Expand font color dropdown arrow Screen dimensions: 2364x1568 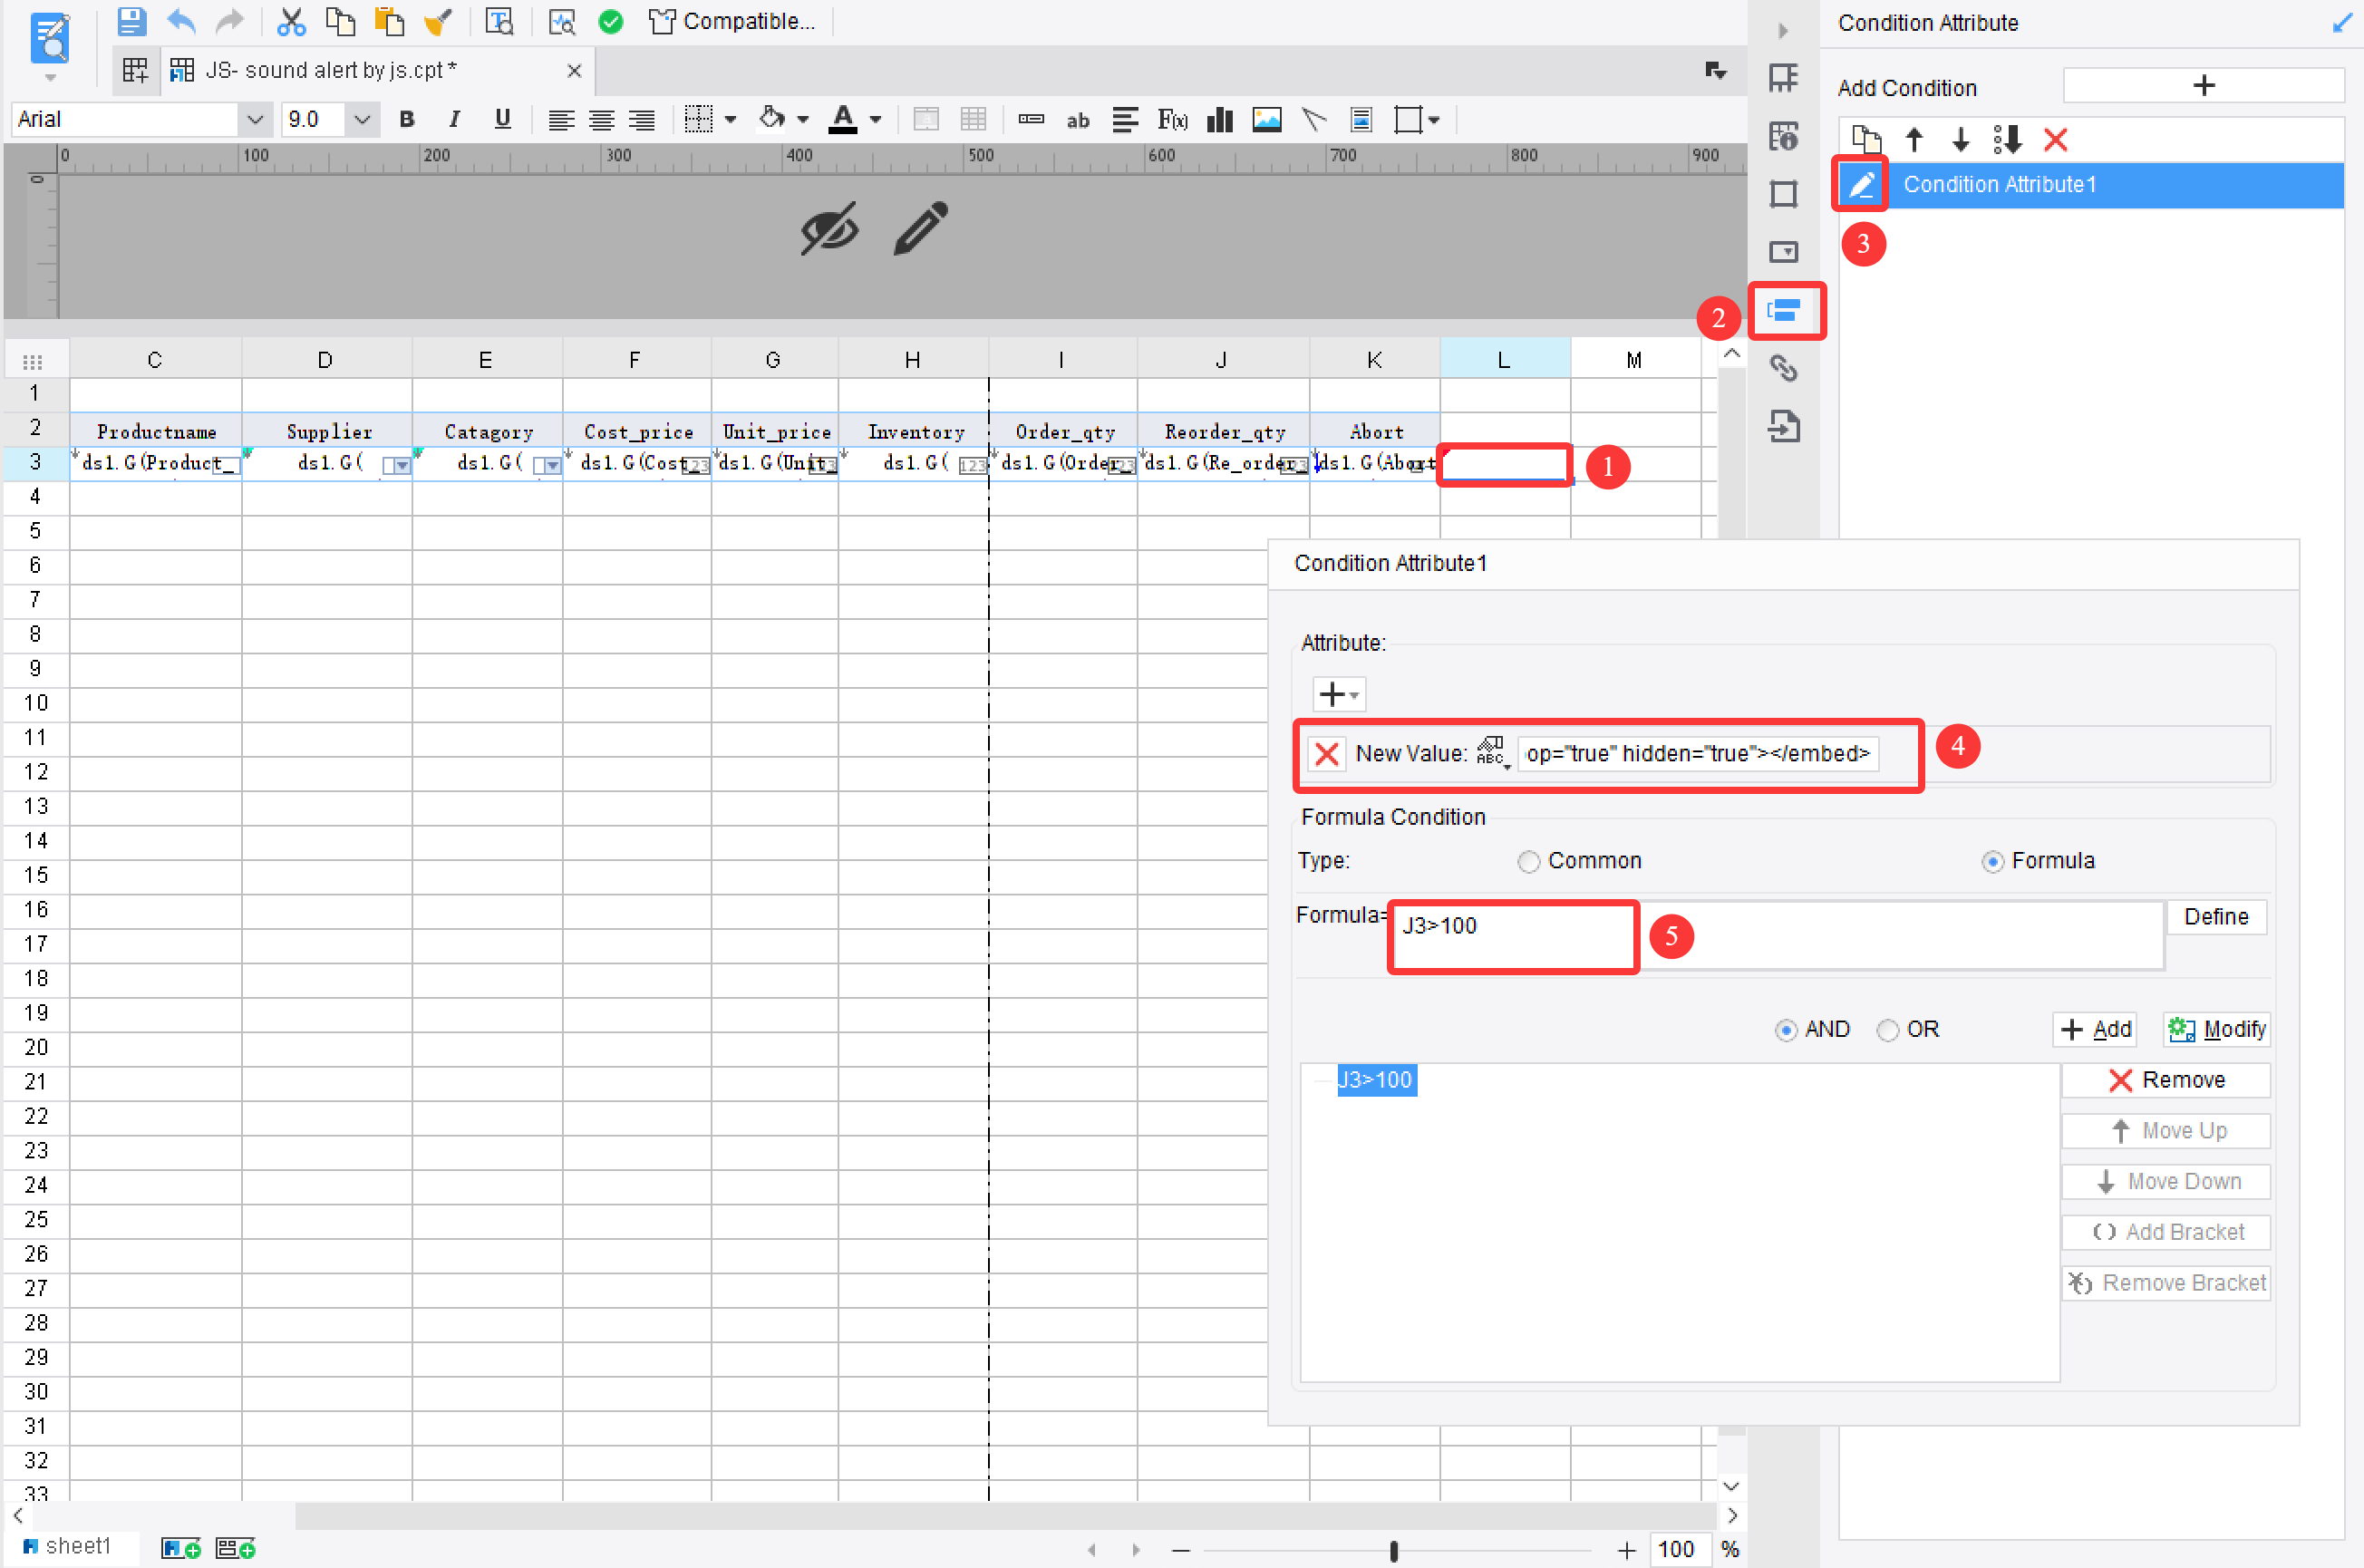pos(875,120)
